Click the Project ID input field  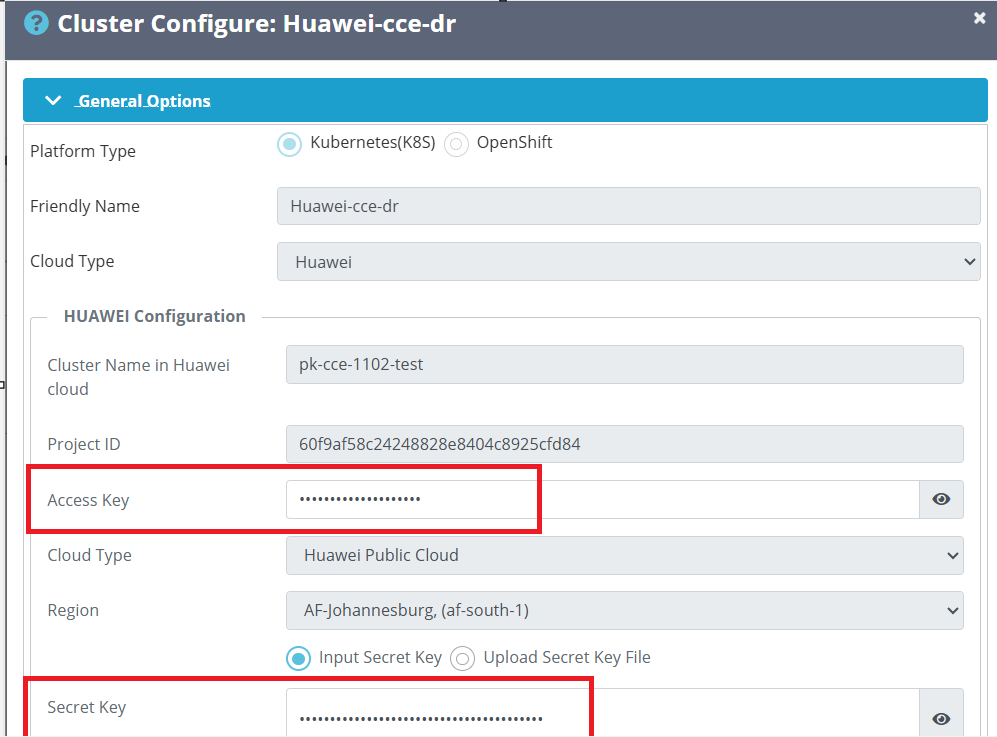624,444
